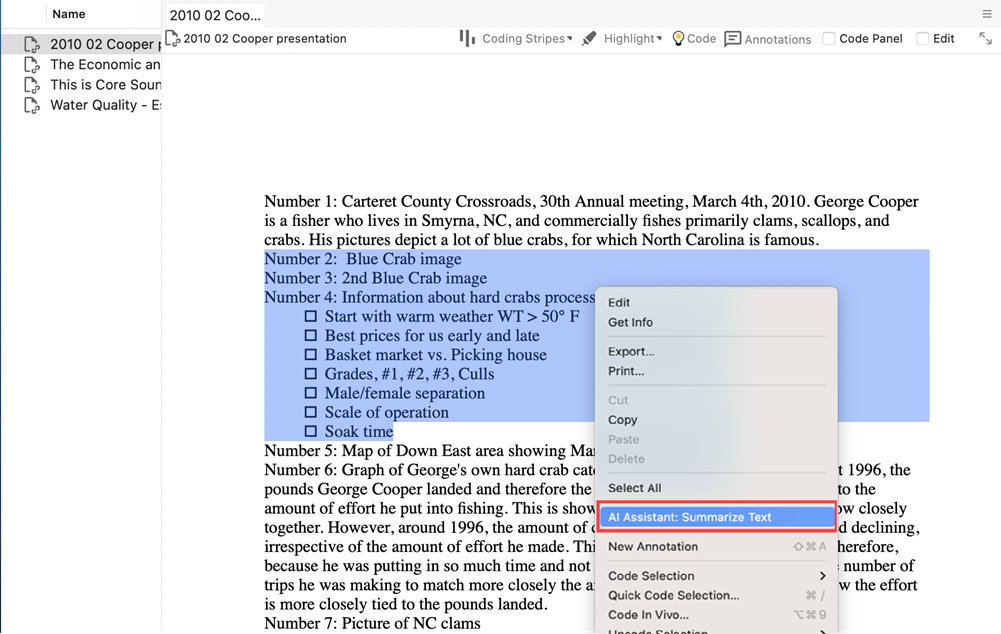Choose Get Info in the context menu
The width and height of the screenshot is (1001, 634).
coord(630,322)
